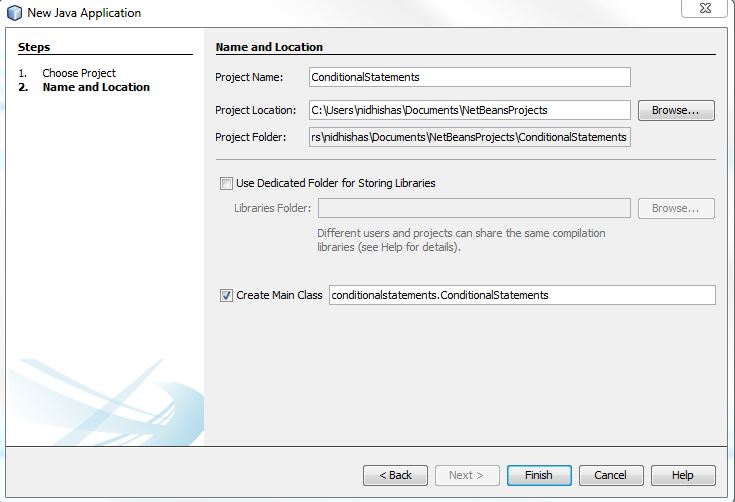This screenshot has height=502, width=735.
Task: Click the Libraries Folder label
Action: click(272, 208)
